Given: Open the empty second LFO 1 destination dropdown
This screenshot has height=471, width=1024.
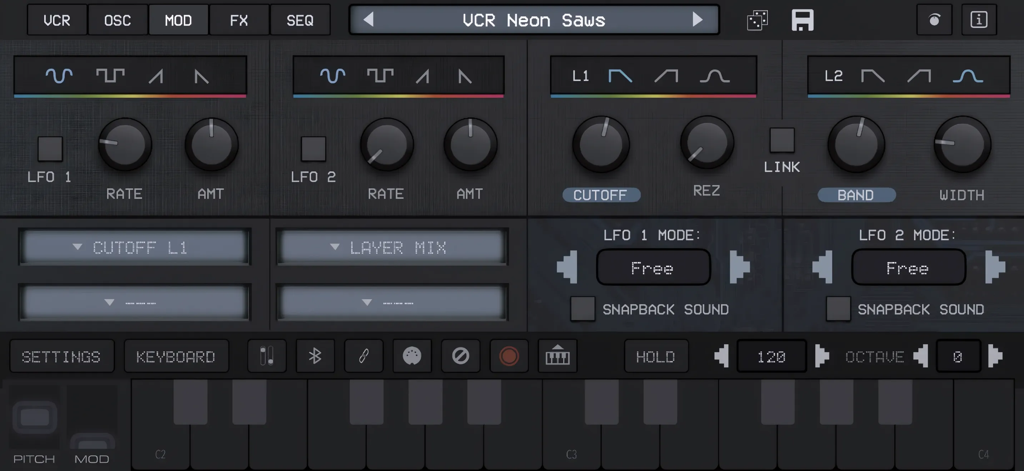Looking at the screenshot, I should pos(134,302).
